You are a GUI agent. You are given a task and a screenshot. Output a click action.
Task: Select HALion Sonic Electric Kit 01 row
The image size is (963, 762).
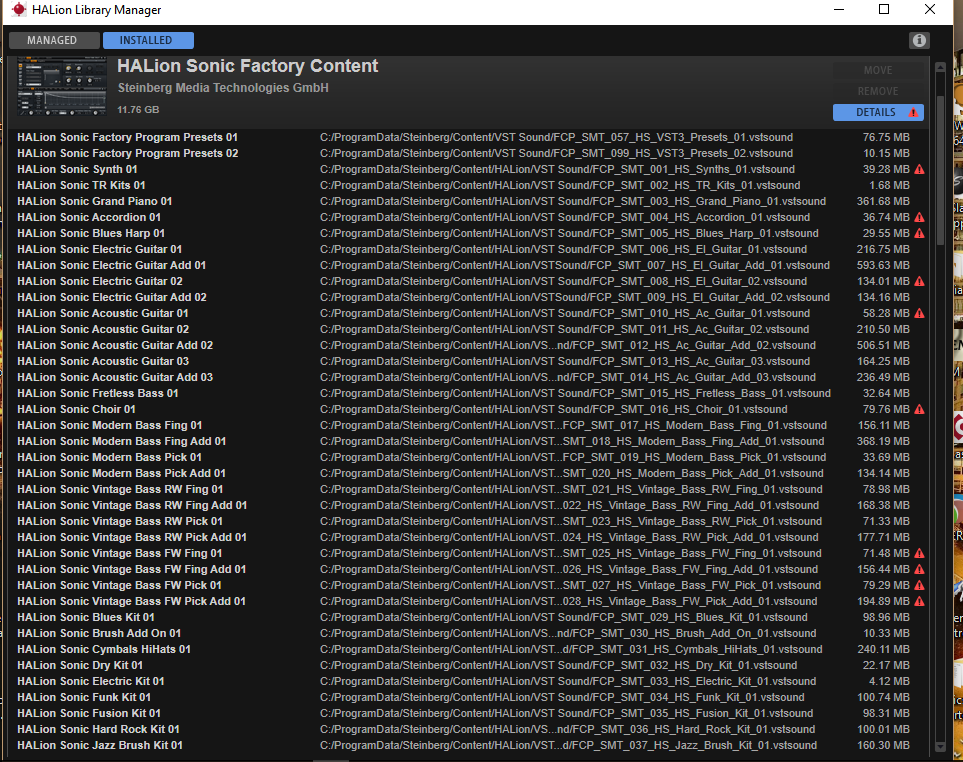tap(469, 681)
